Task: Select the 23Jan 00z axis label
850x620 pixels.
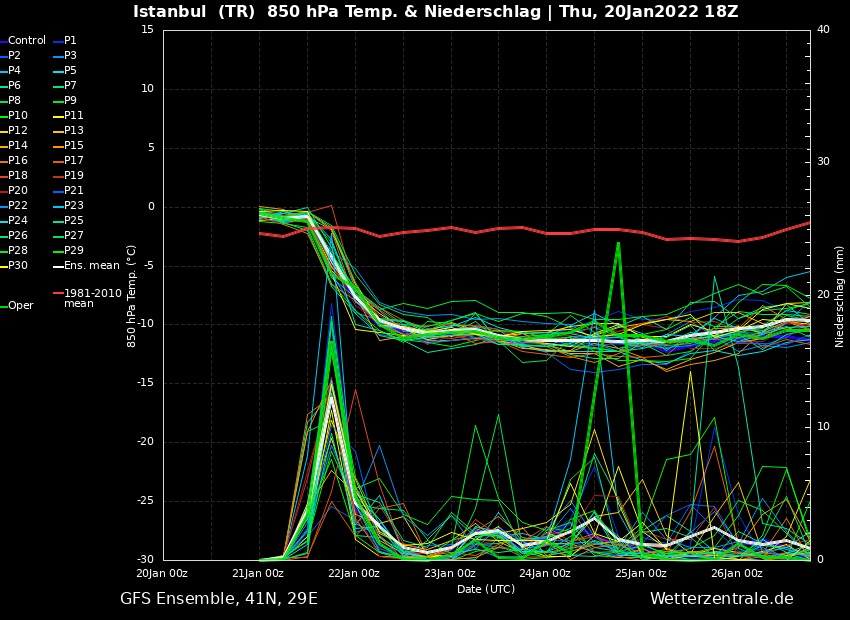Action: tap(450, 574)
